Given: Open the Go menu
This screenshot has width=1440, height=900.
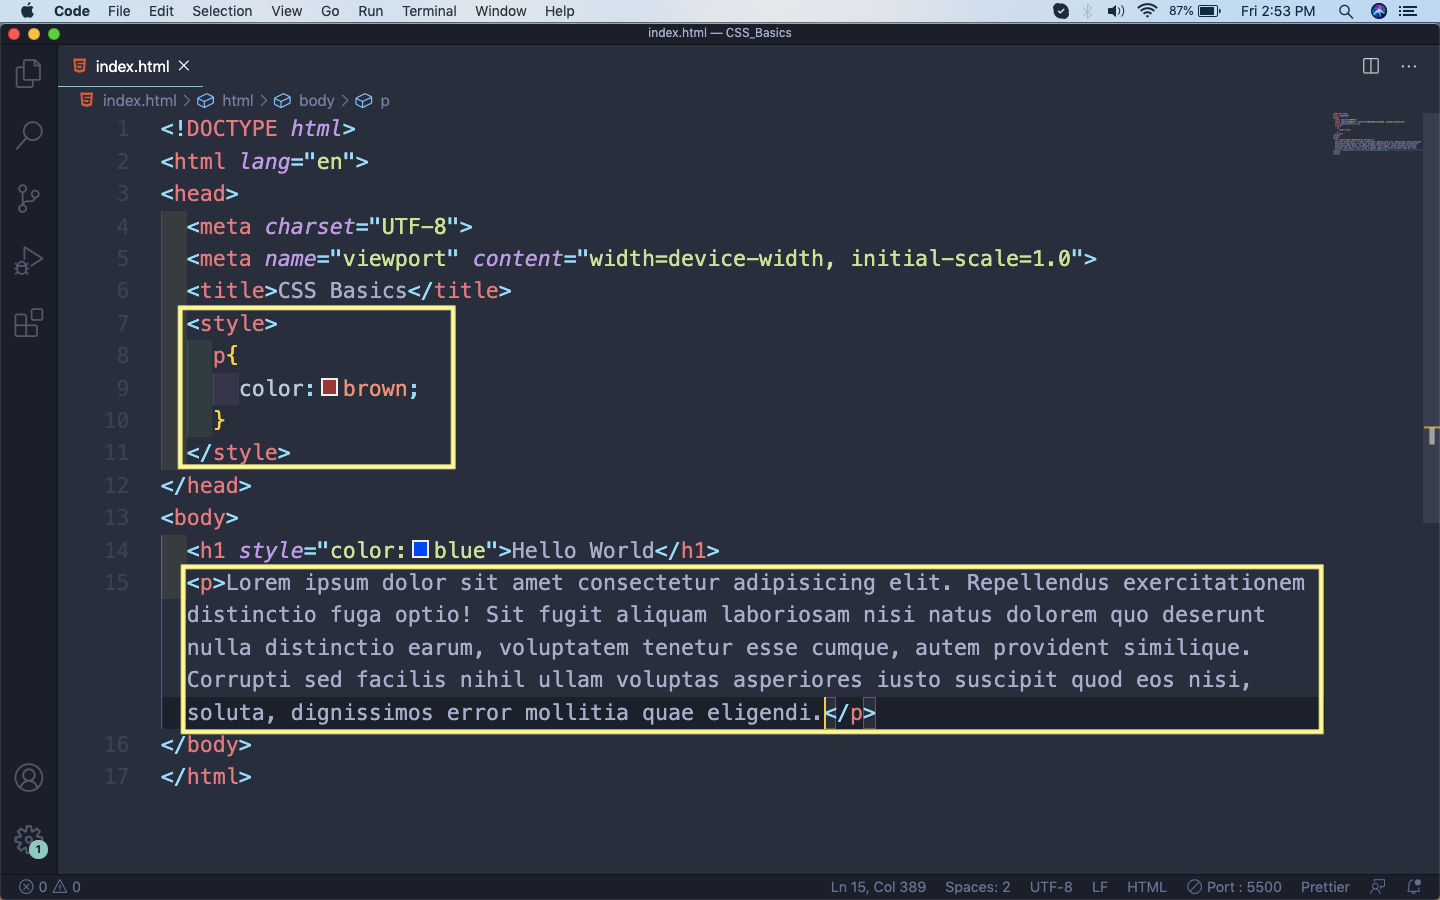Looking at the screenshot, I should point(330,11).
